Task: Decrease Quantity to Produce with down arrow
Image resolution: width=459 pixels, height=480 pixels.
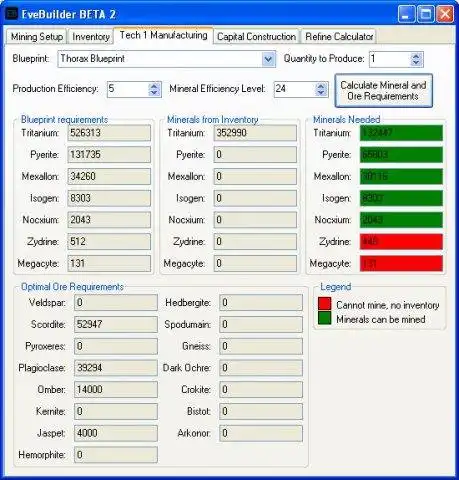Action: (416, 63)
